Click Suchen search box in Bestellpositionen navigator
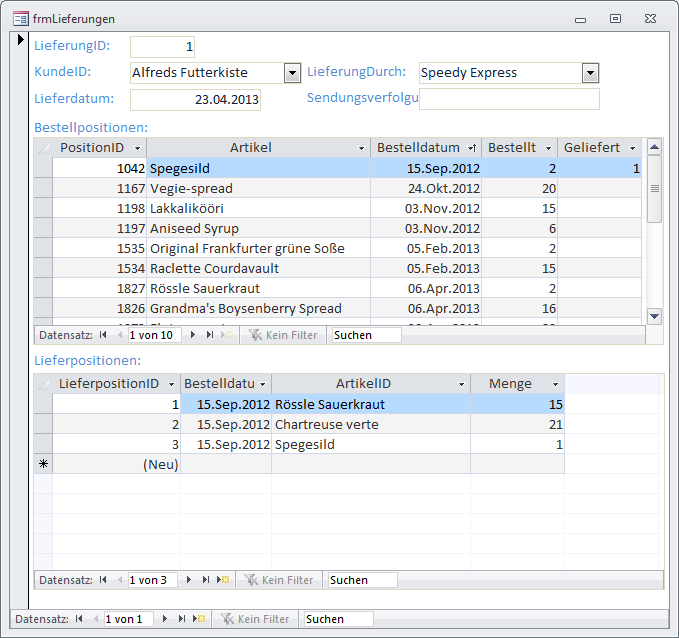 click(x=366, y=335)
